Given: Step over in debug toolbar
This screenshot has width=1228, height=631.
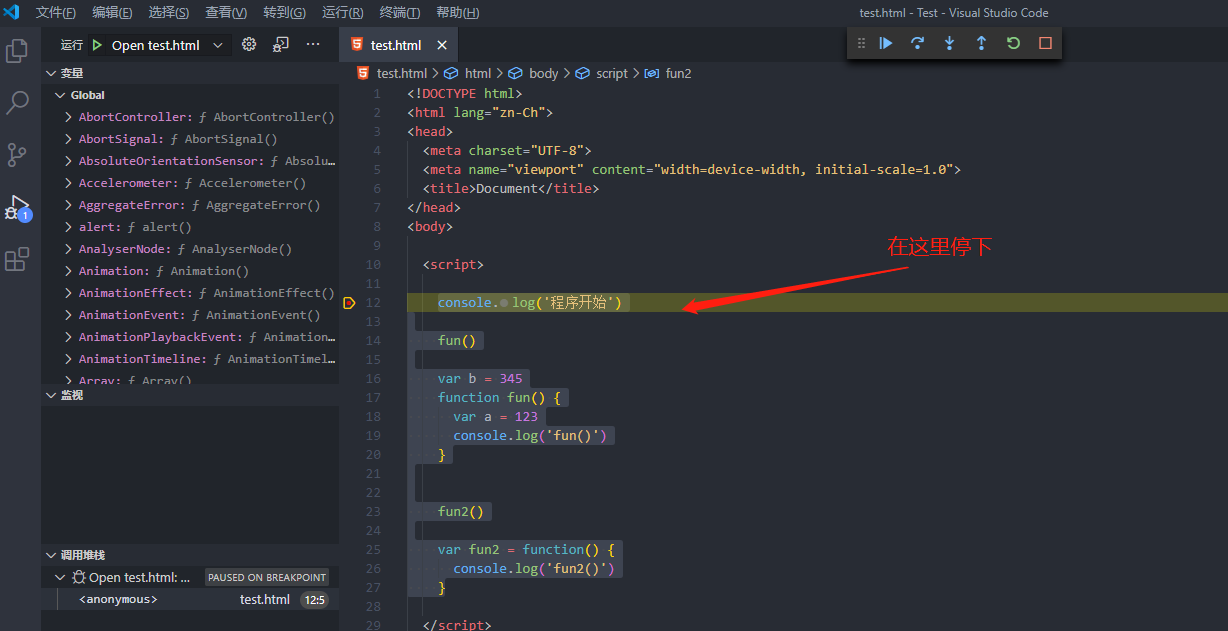Looking at the screenshot, I should 917,43.
